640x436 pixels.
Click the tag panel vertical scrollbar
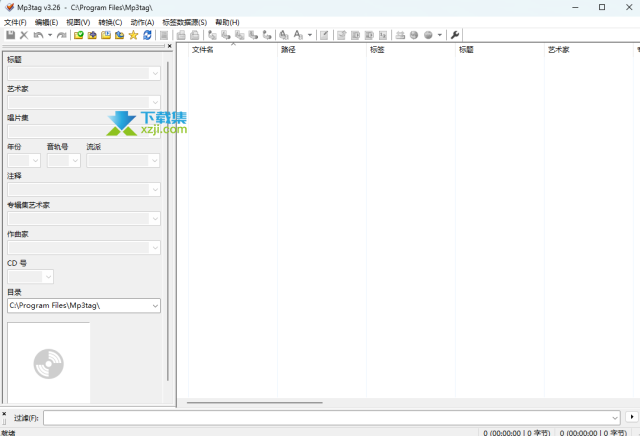click(168, 221)
